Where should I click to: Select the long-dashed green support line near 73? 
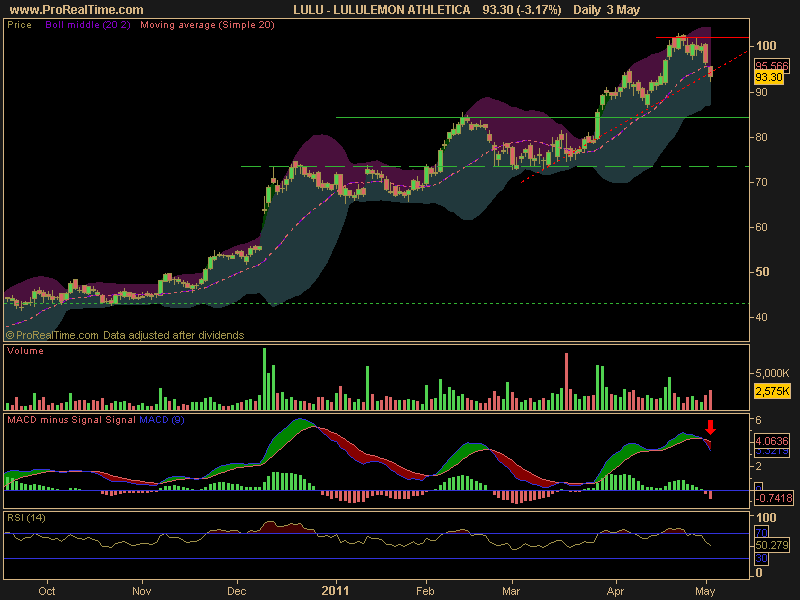pyautogui.click(x=495, y=166)
